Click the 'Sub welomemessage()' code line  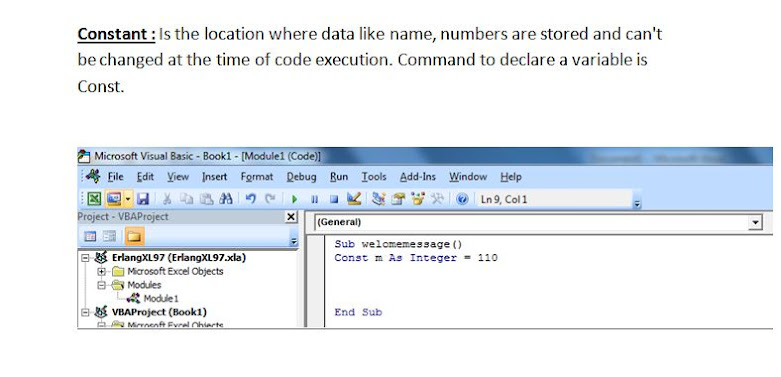[398, 244]
